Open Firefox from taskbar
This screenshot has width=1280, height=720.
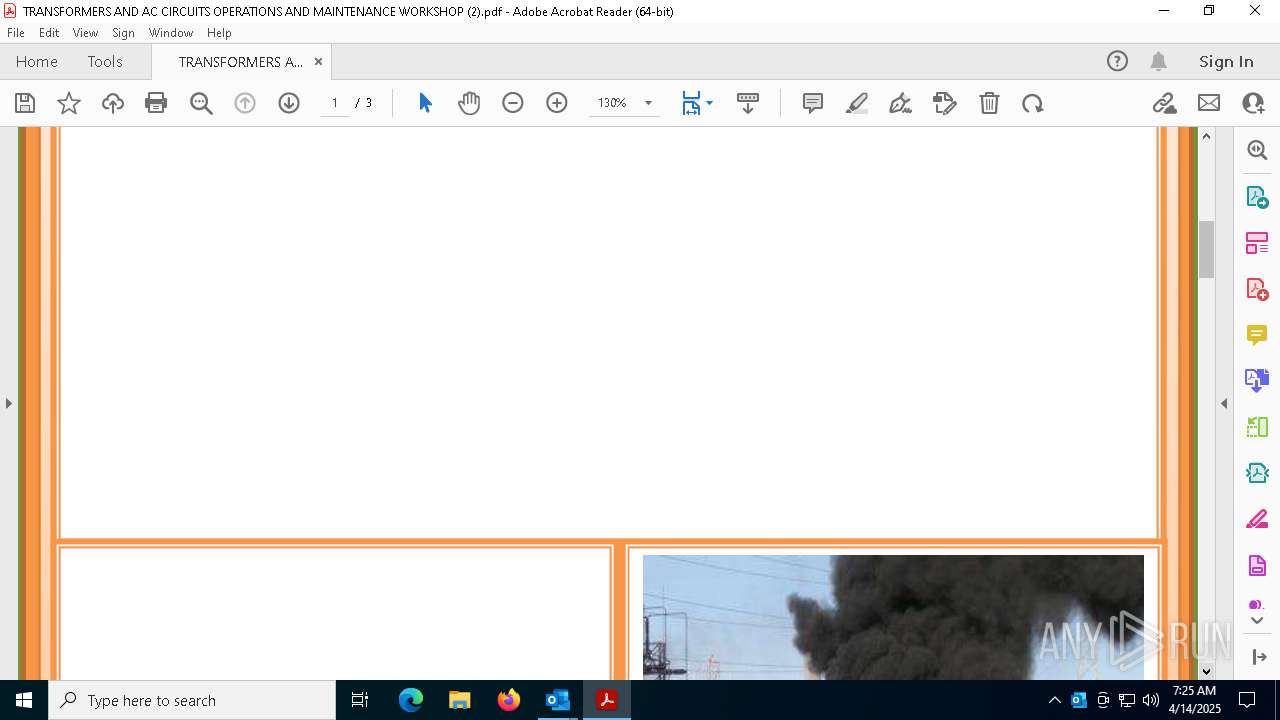point(508,700)
